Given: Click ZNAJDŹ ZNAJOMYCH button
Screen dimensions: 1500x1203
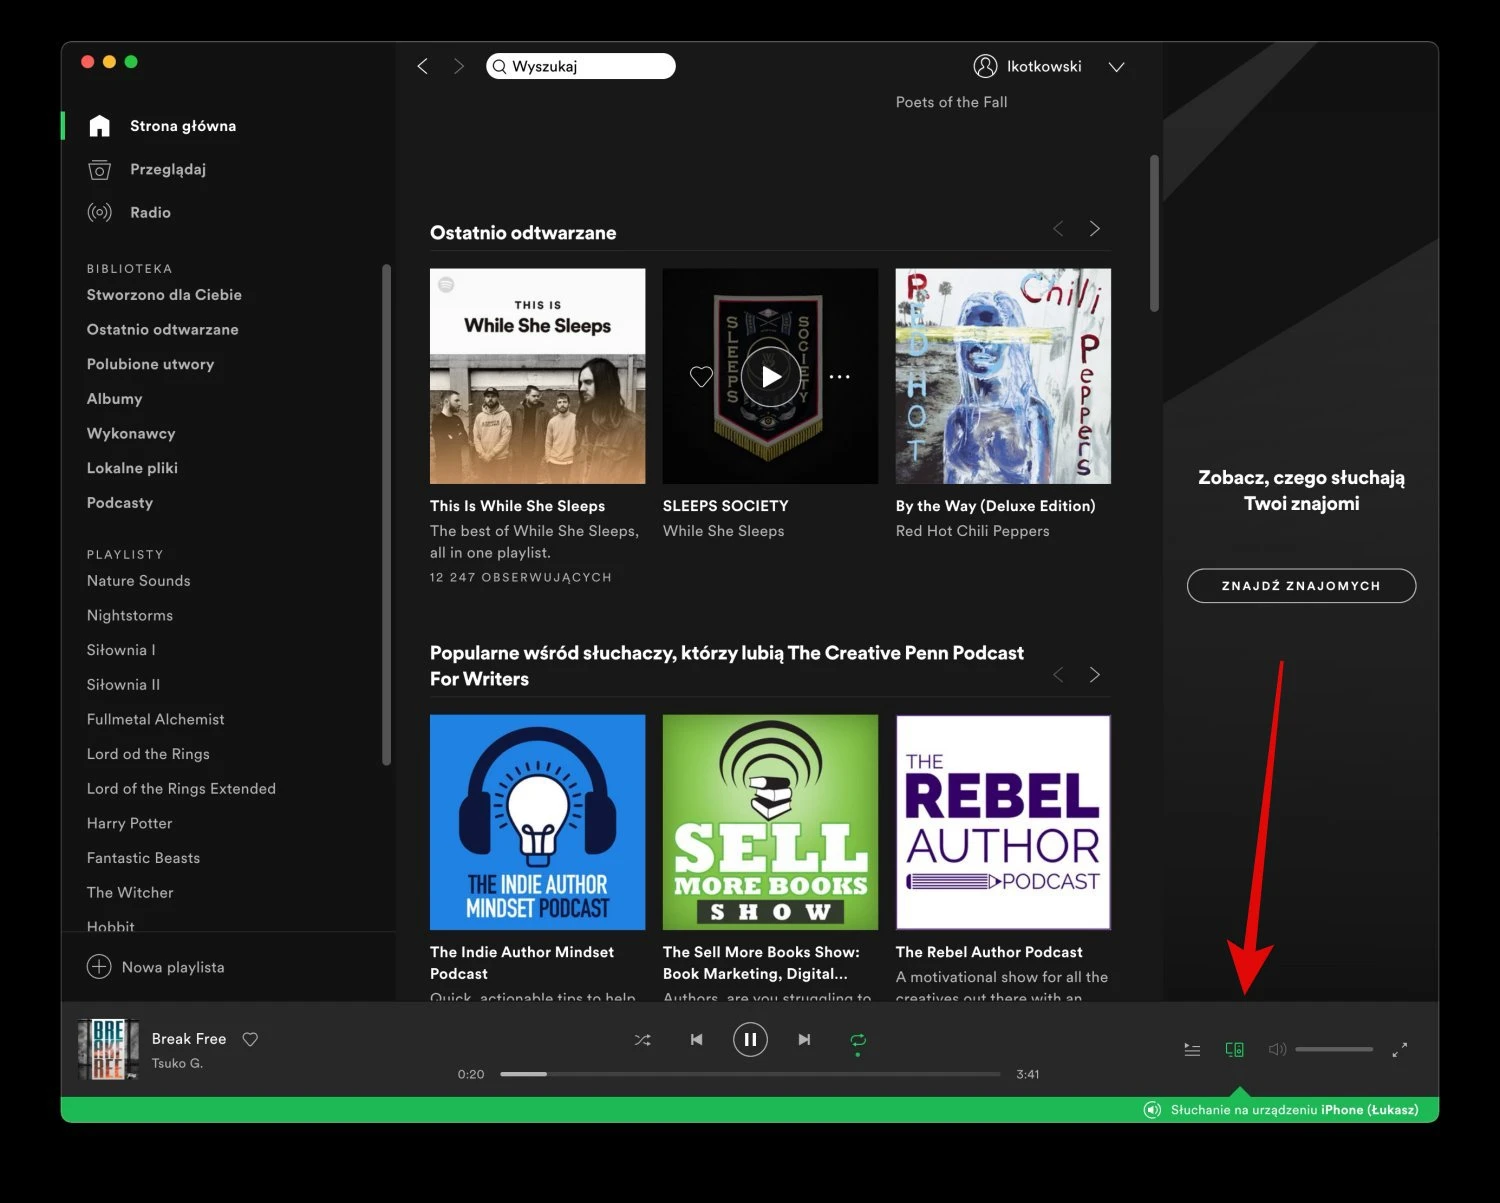Looking at the screenshot, I should click(x=1301, y=586).
